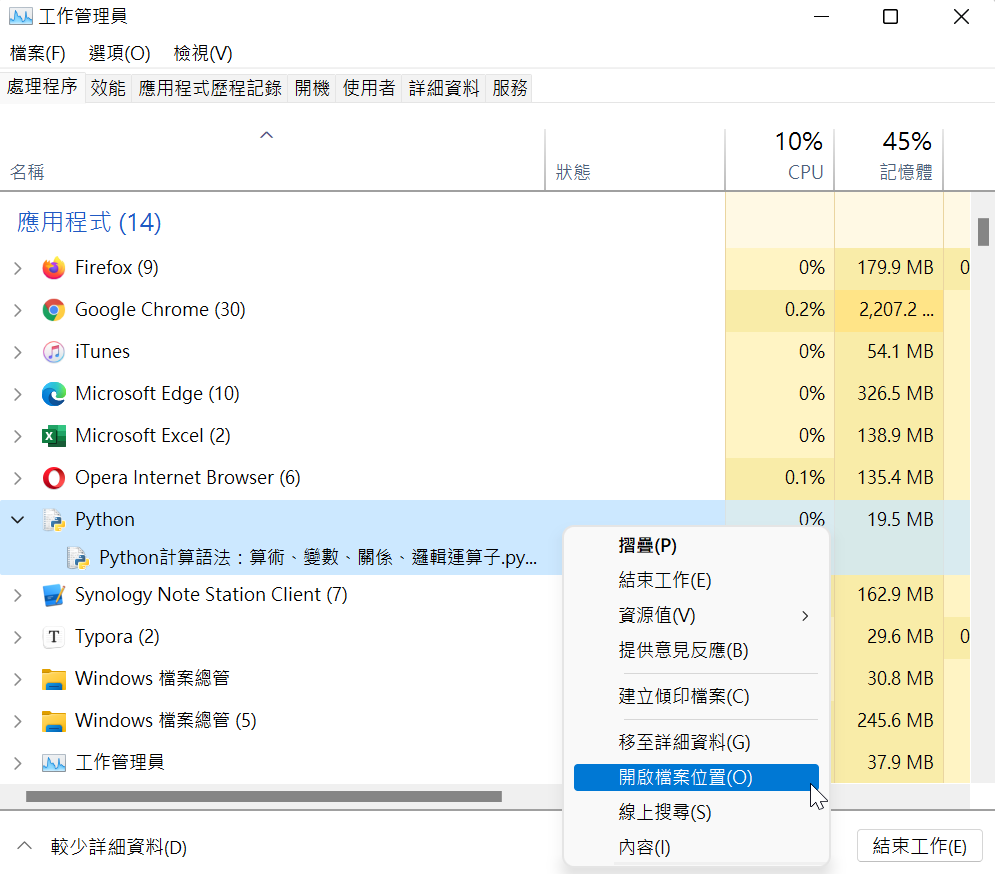This screenshot has height=874, width=995.
Task: Switch to the 使用者 tab
Action: tap(369, 88)
